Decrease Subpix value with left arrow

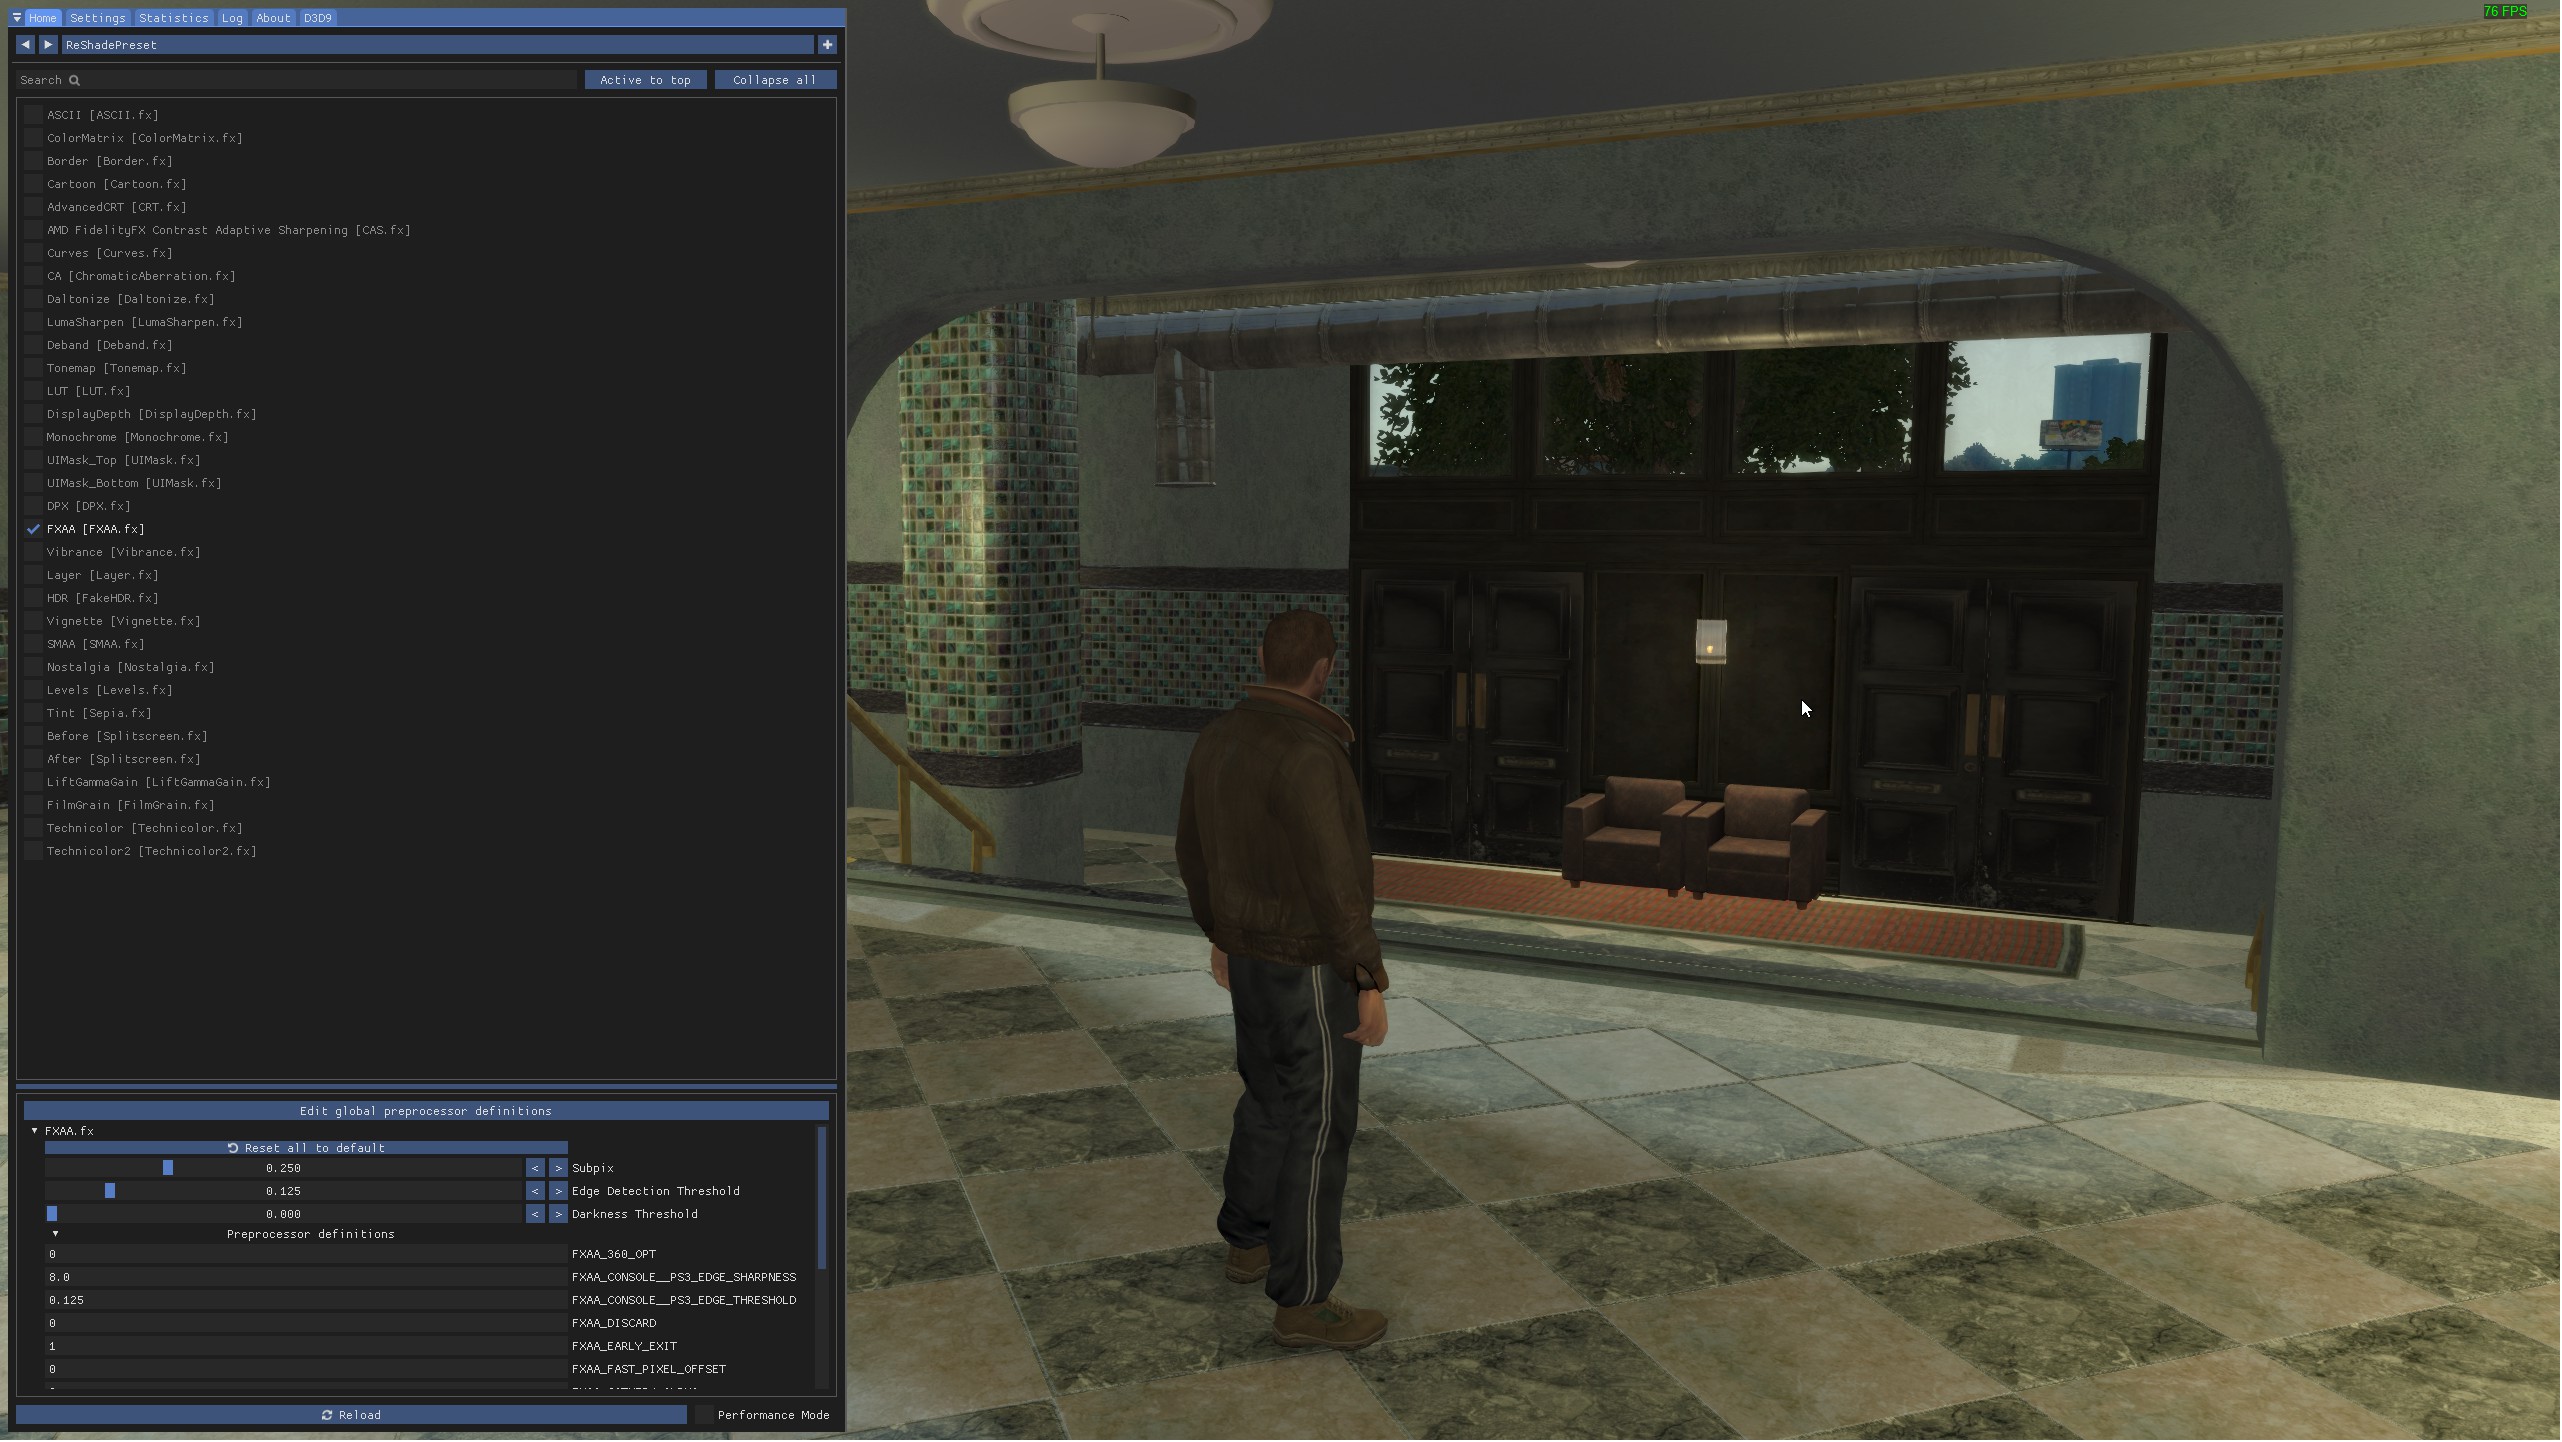pos(535,1169)
